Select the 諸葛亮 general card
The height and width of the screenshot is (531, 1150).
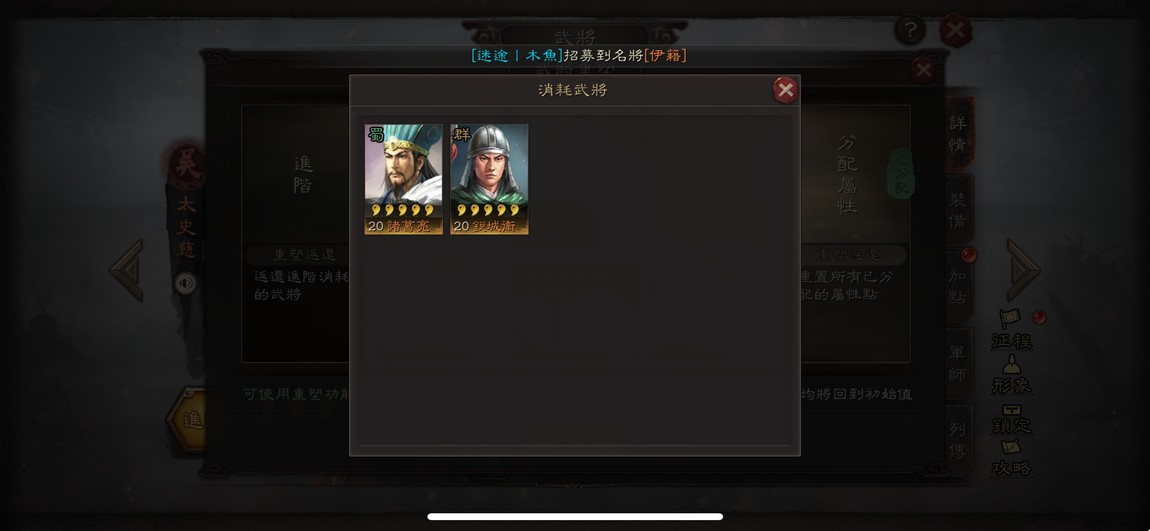pyautogui.click(x=403, y=179)
